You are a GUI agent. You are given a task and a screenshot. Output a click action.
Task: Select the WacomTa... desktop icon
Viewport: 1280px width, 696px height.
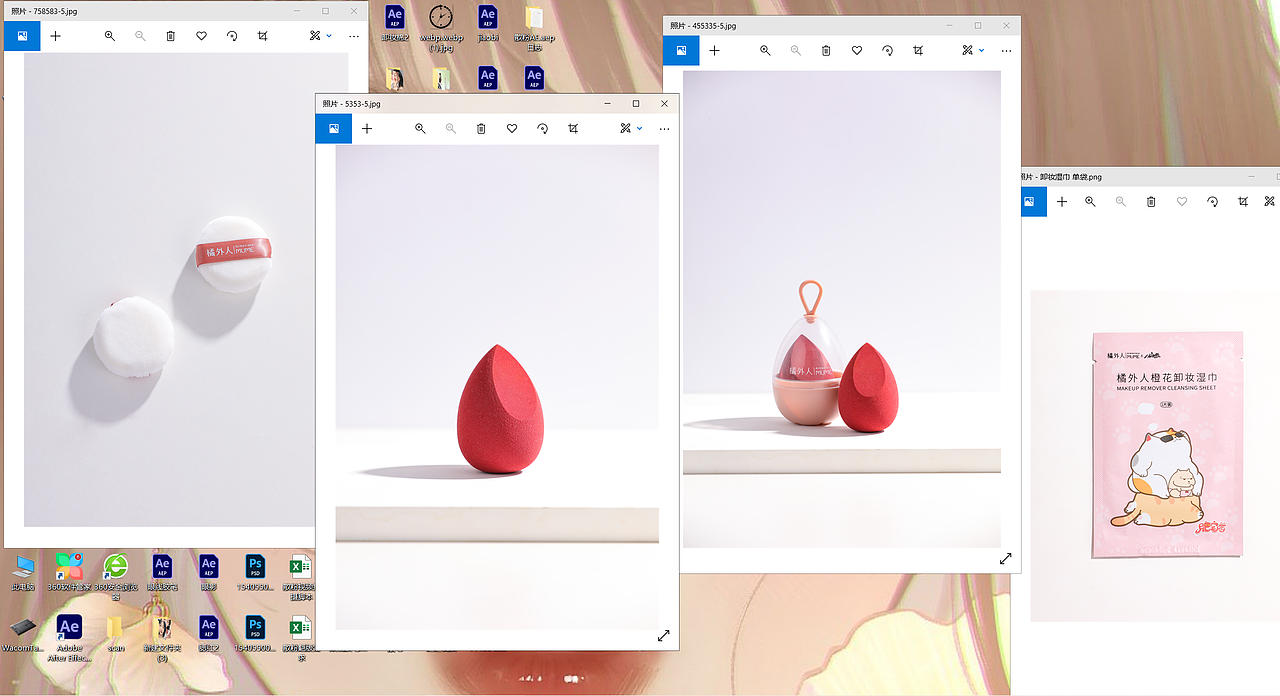point(22,634)
